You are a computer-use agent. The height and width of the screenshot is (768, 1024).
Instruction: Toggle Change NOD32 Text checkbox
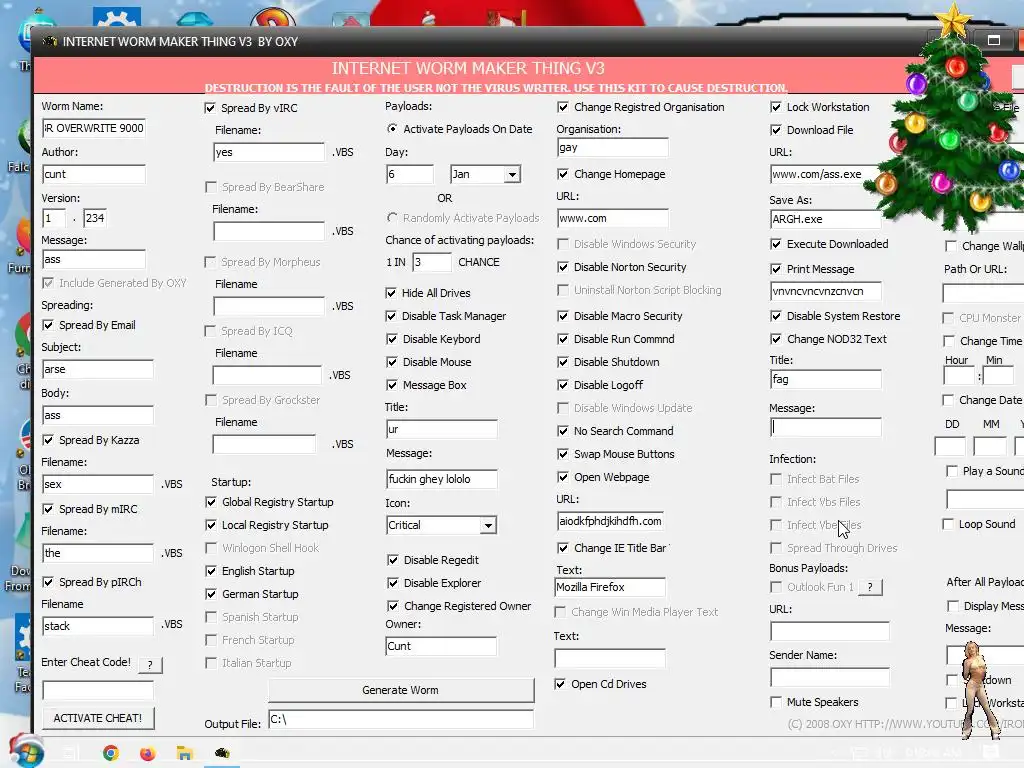[775, 339]
